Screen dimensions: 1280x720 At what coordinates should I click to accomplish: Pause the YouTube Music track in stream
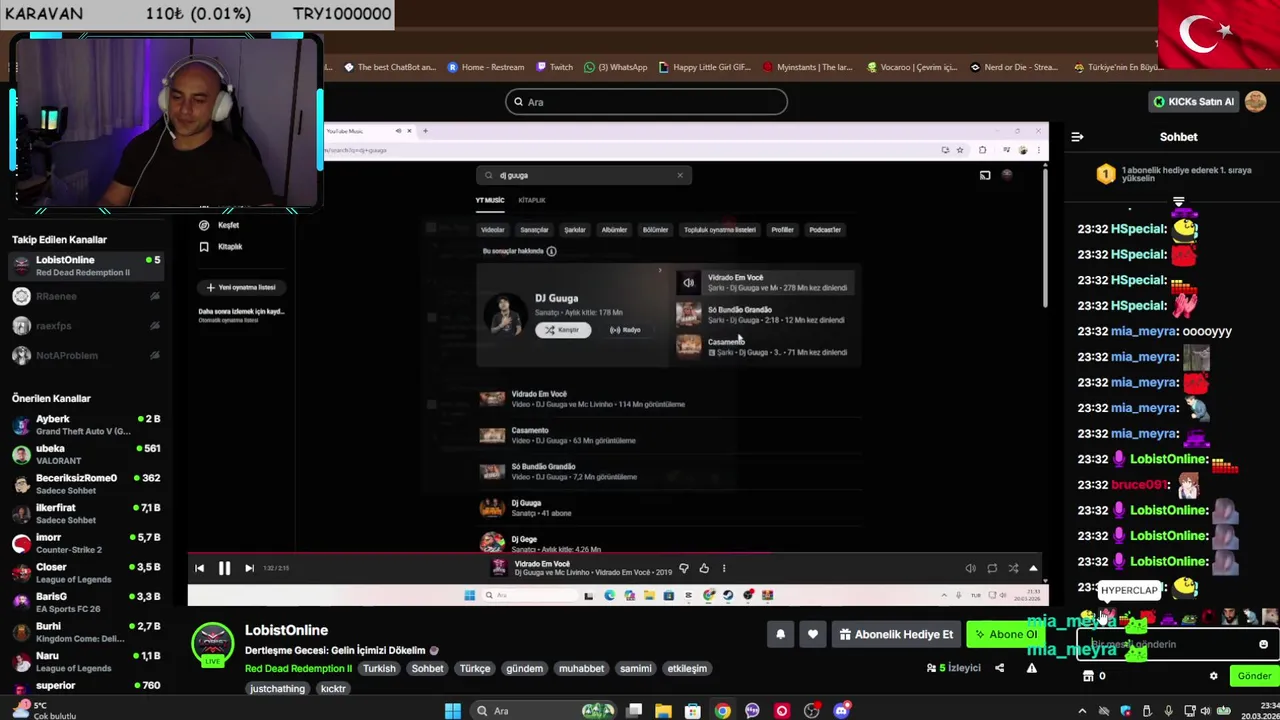[x=224, y=568]
